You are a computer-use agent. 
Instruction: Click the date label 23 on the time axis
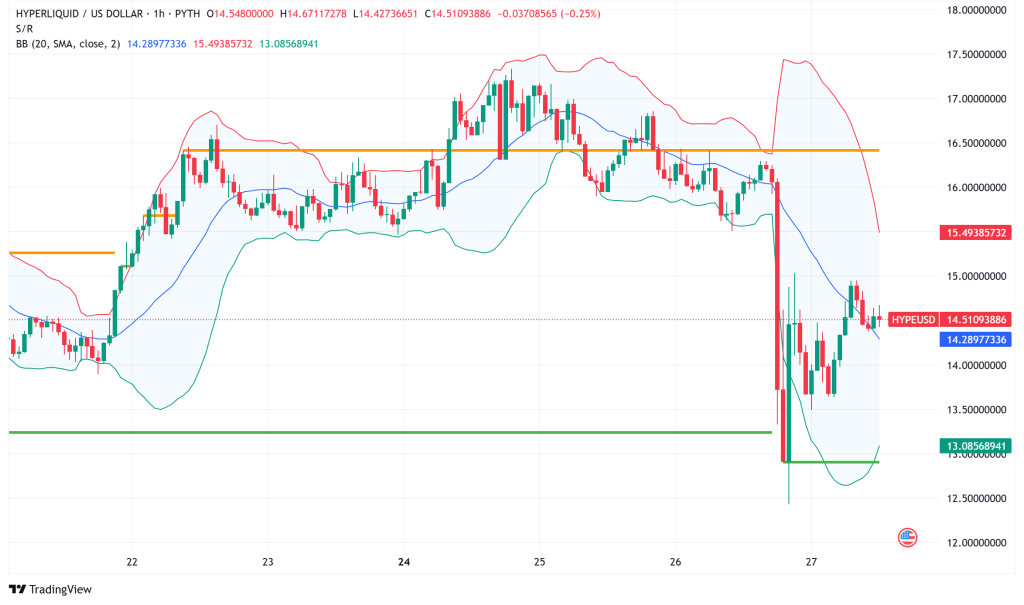pyautogui.click(x=268, y=562)
